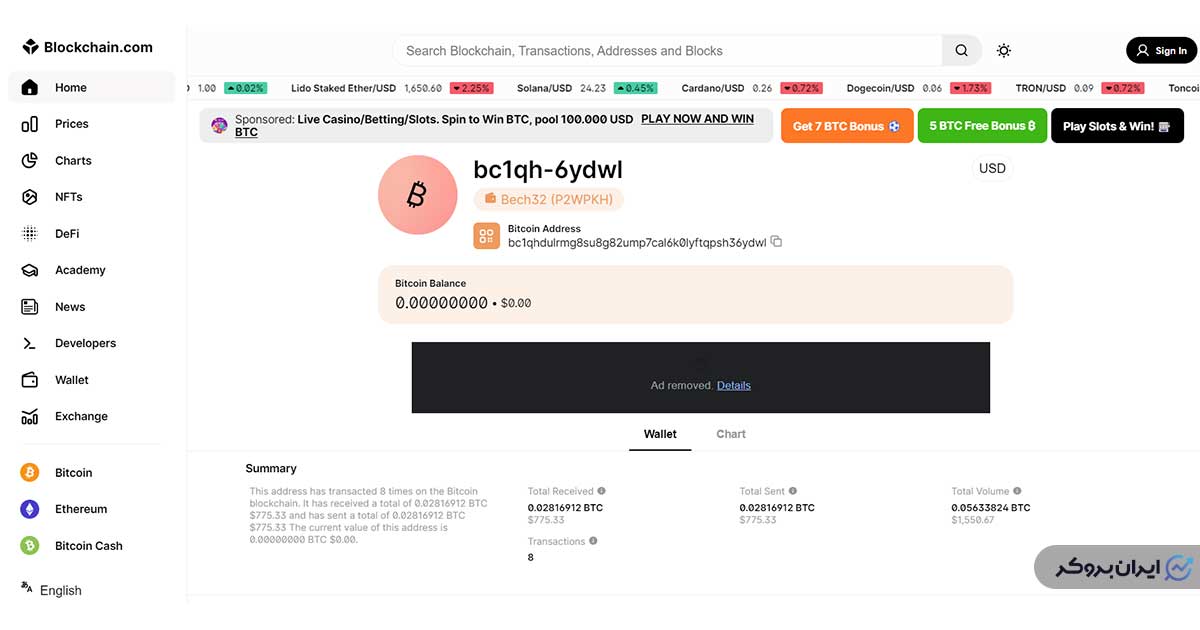Open the ad removed Details link

pos(734,385)
